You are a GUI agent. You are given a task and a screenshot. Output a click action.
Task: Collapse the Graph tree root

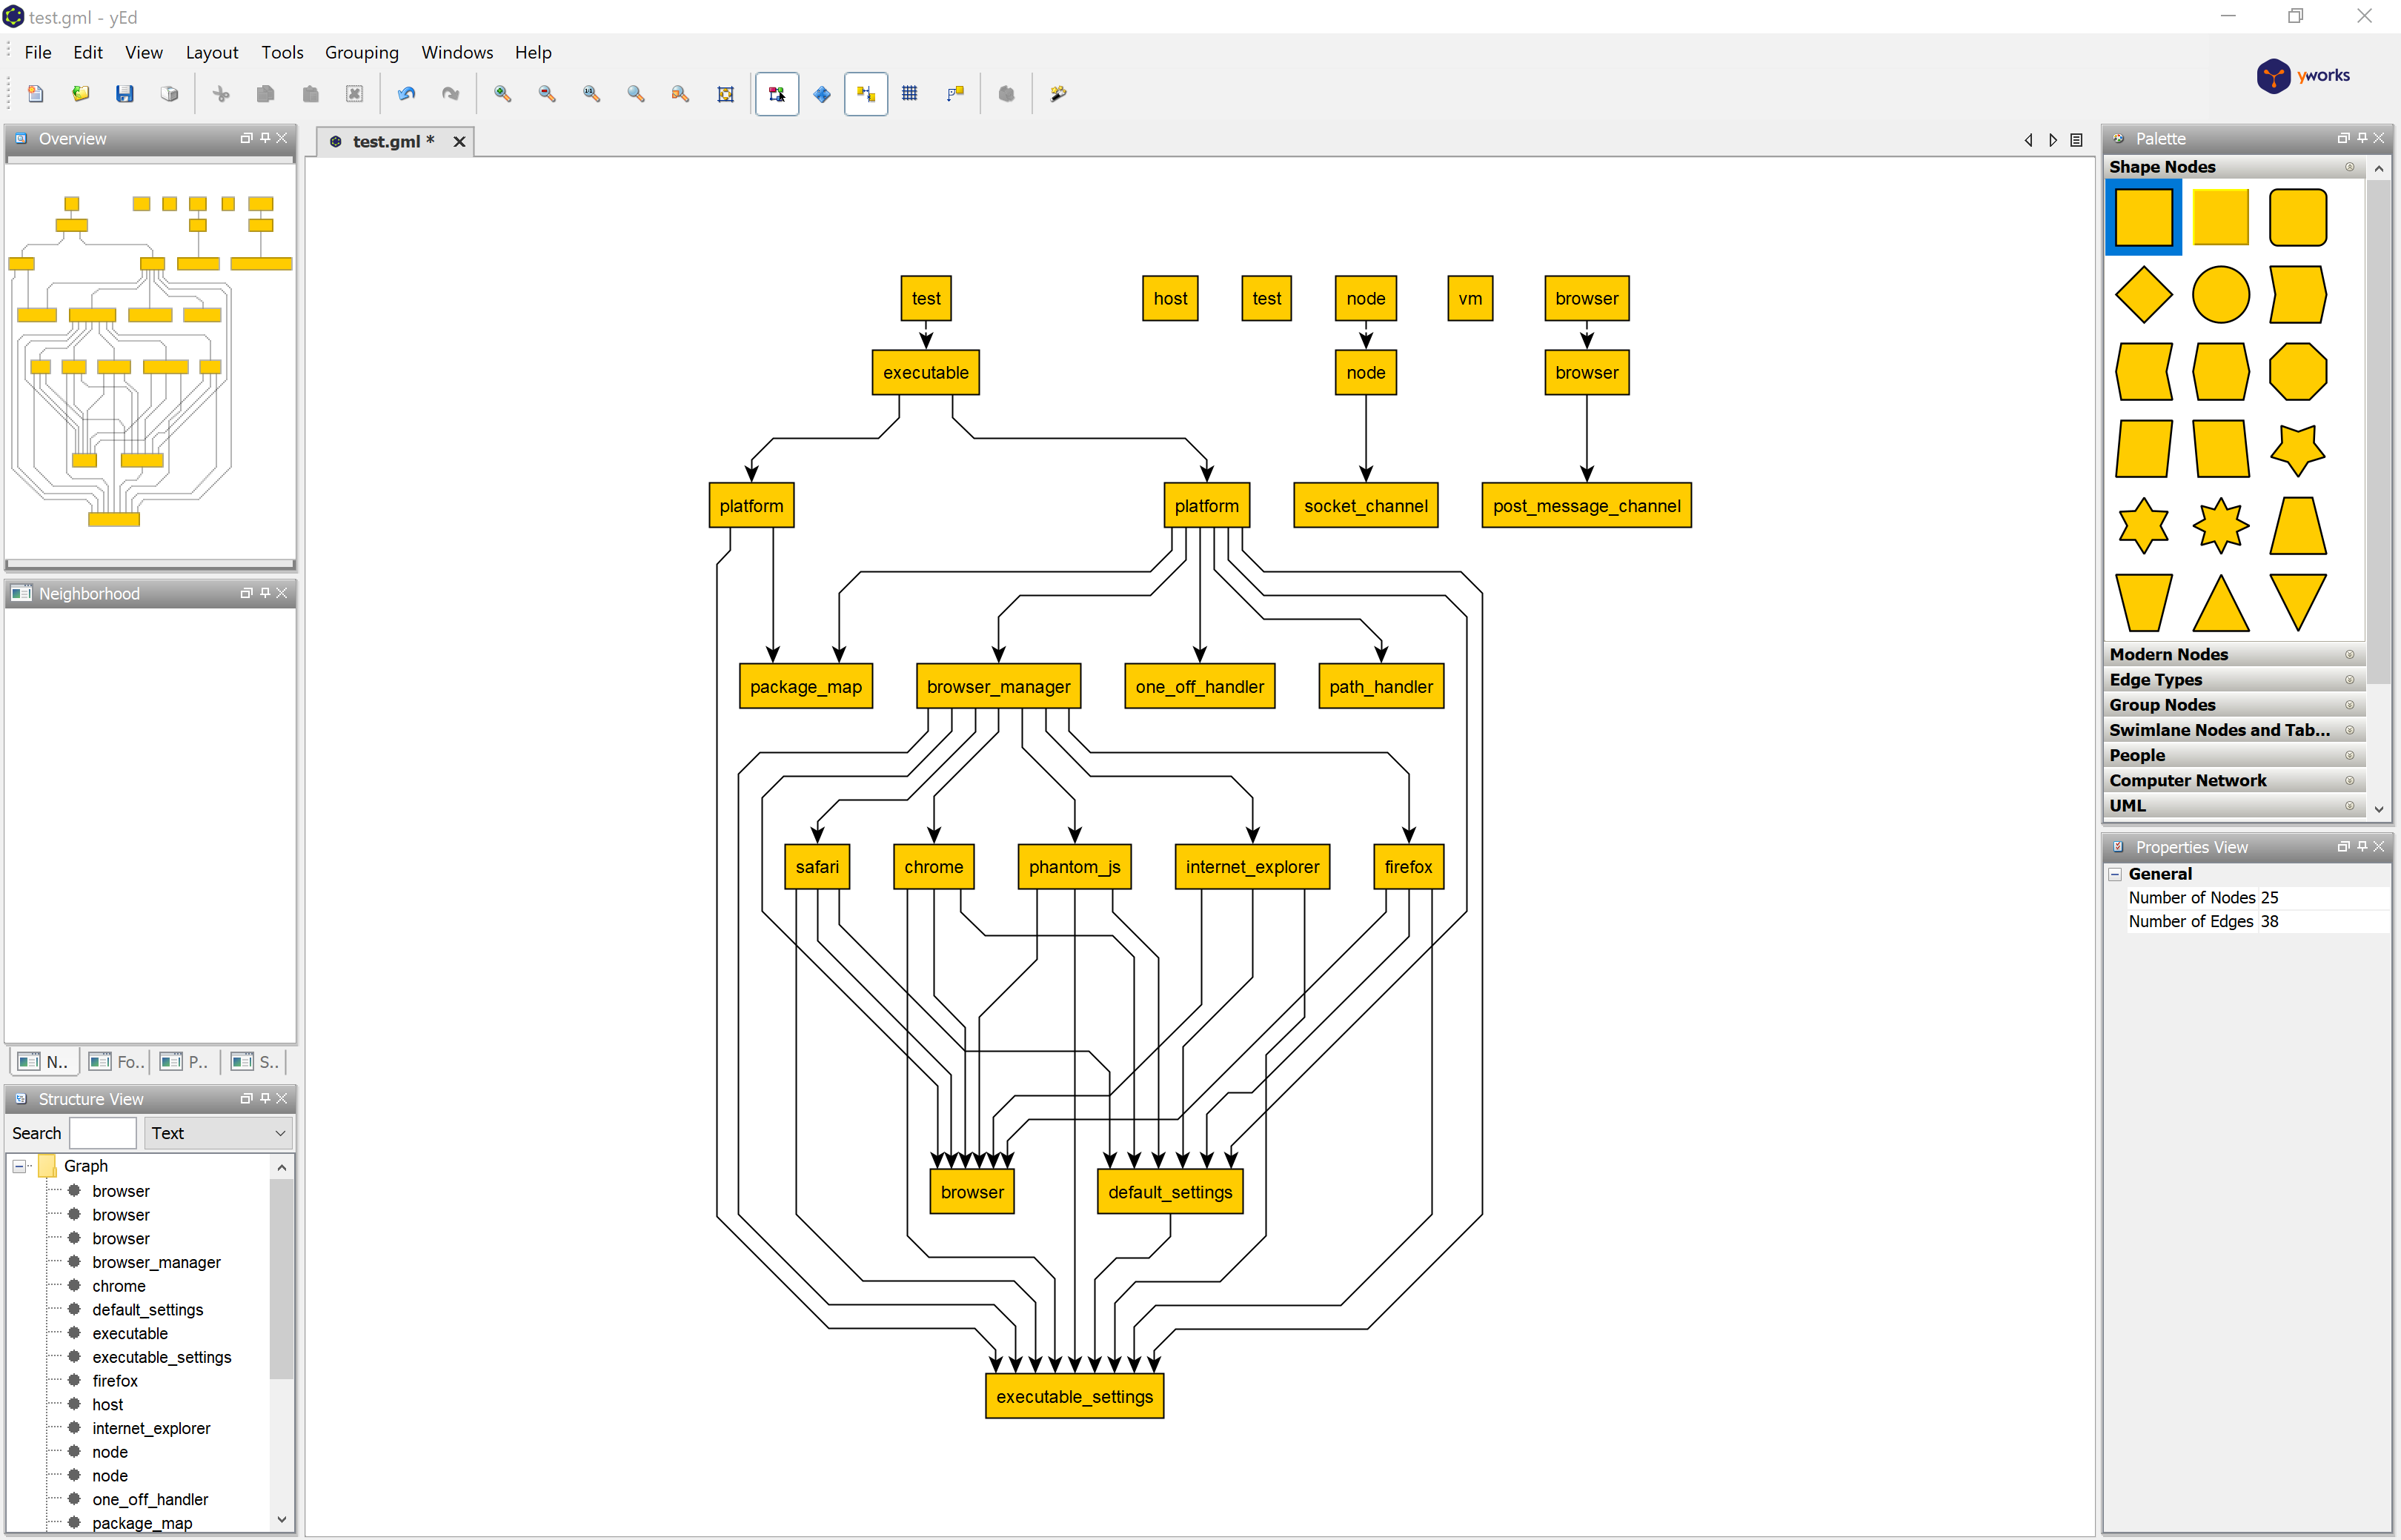19,1166
